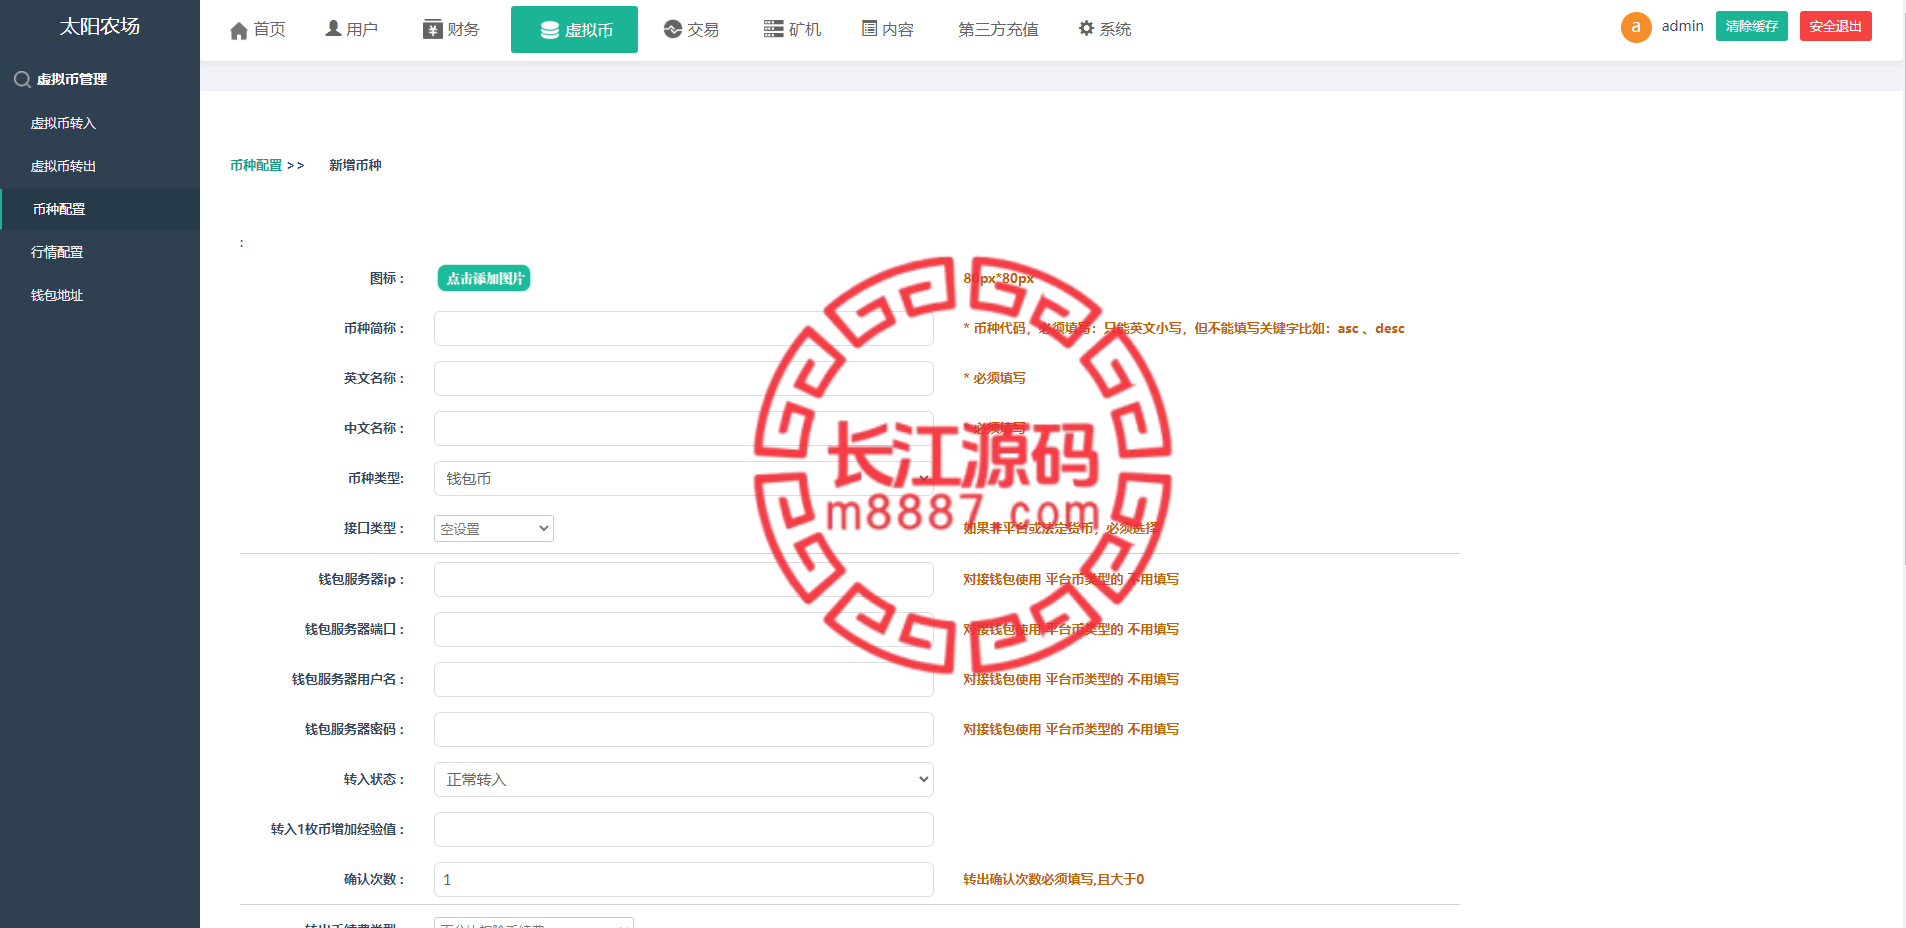1906x928 pixels.
Task: Click the hint 转出确认次数必须填写,且大于0
Action: tap(1053, 879)
